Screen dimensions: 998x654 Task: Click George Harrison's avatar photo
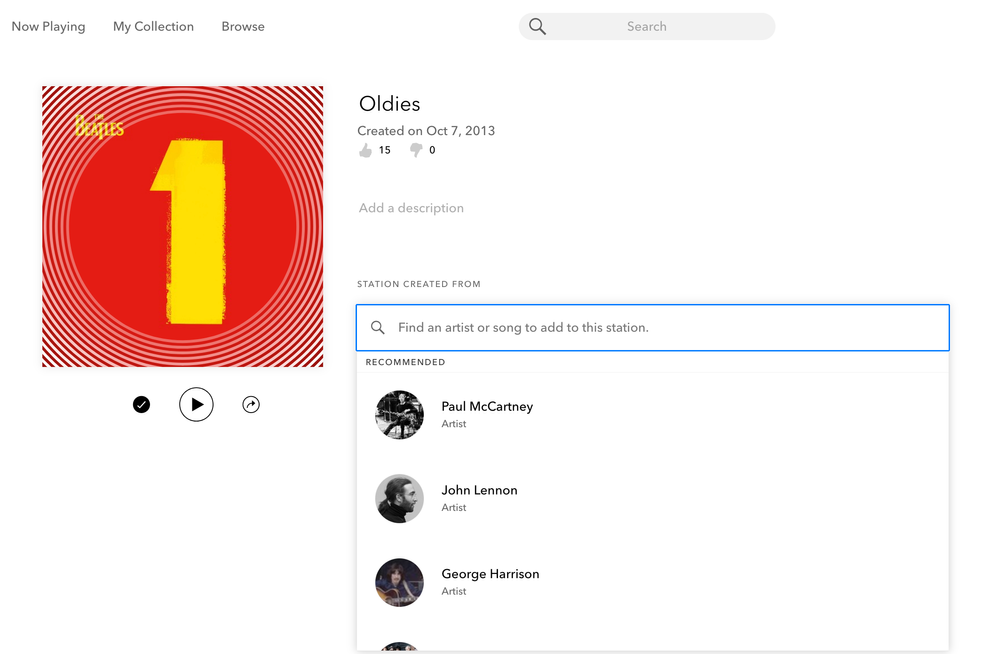pos(399,583)
